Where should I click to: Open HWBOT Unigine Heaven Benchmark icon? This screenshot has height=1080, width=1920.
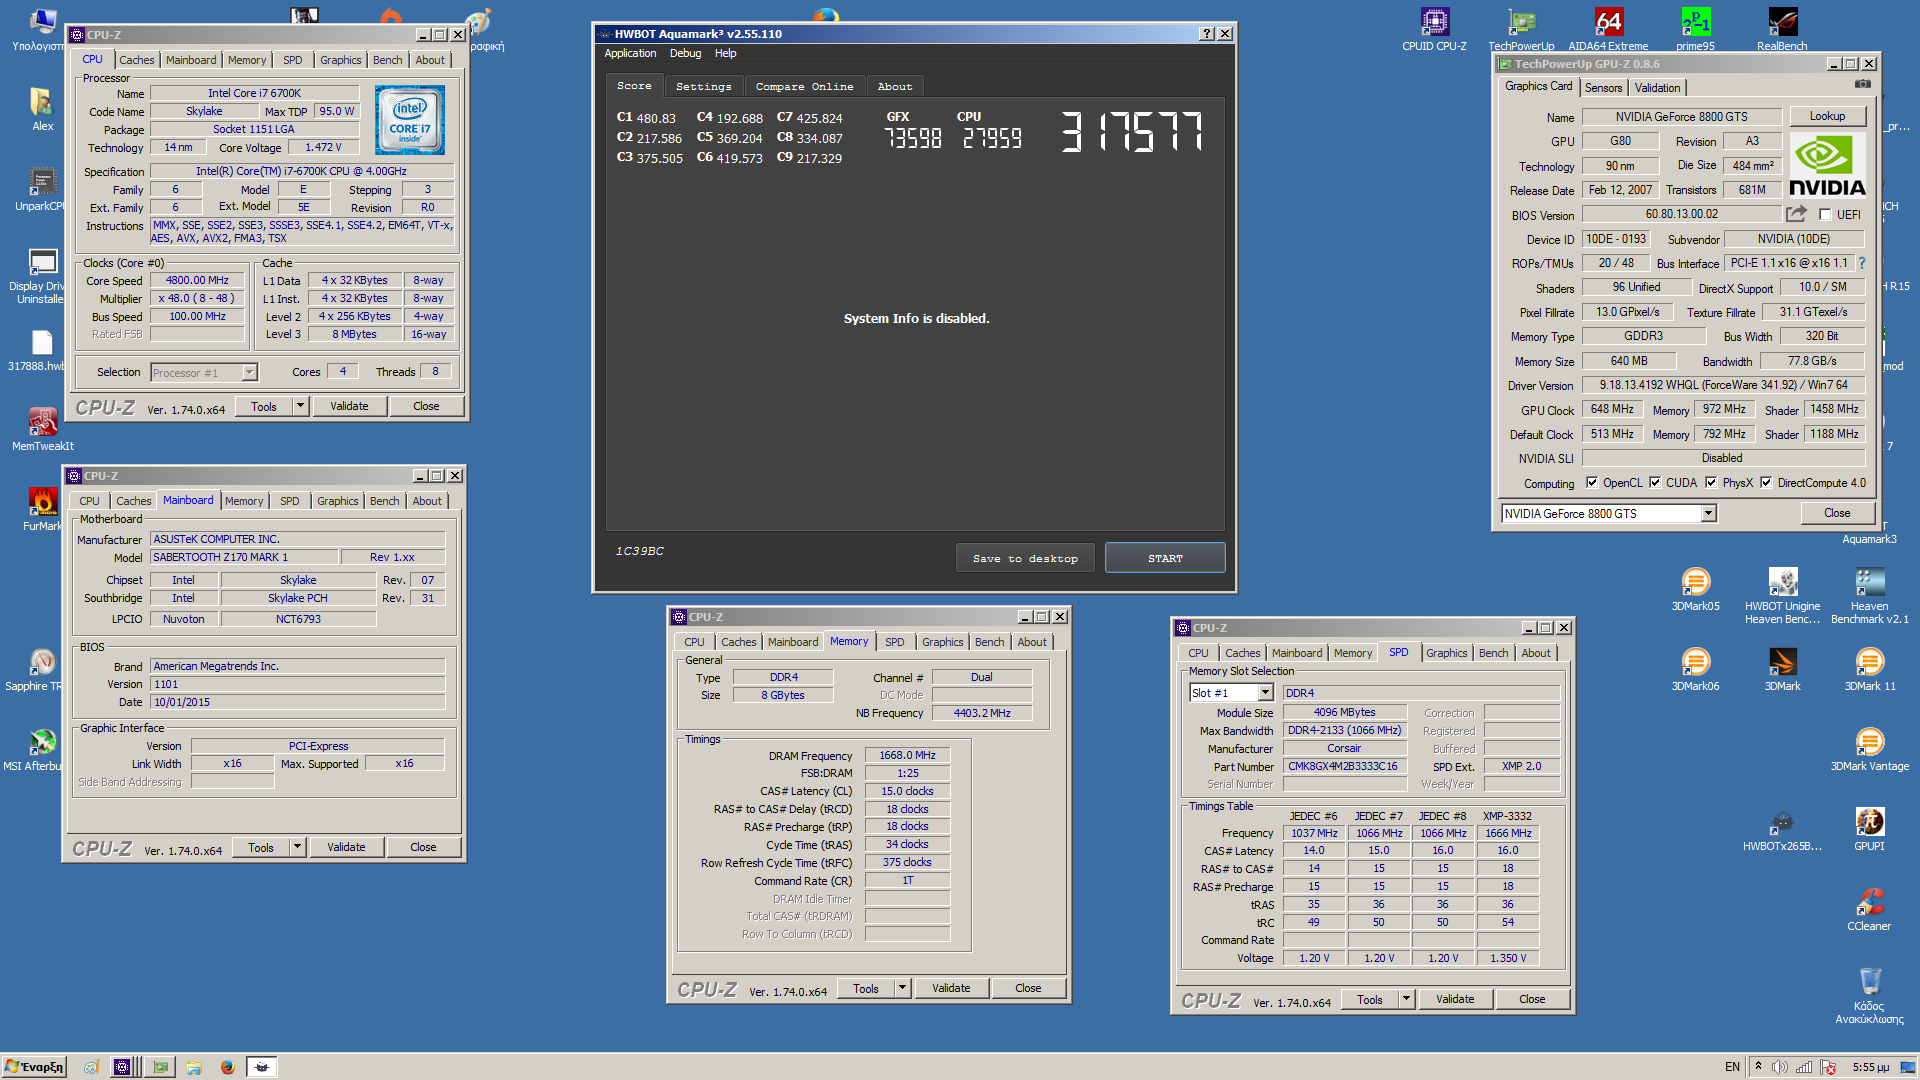(x=1782, y=595)
